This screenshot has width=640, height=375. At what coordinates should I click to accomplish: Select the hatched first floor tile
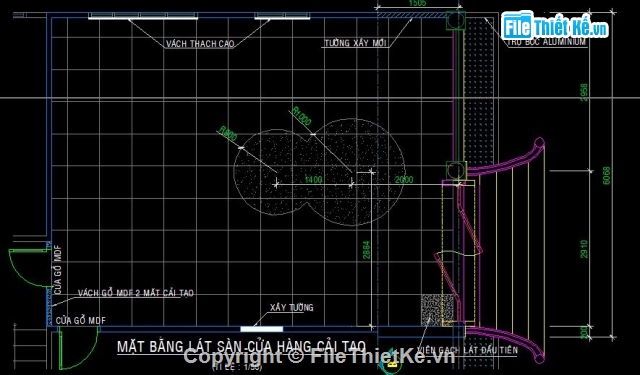[x=437, y=310]
